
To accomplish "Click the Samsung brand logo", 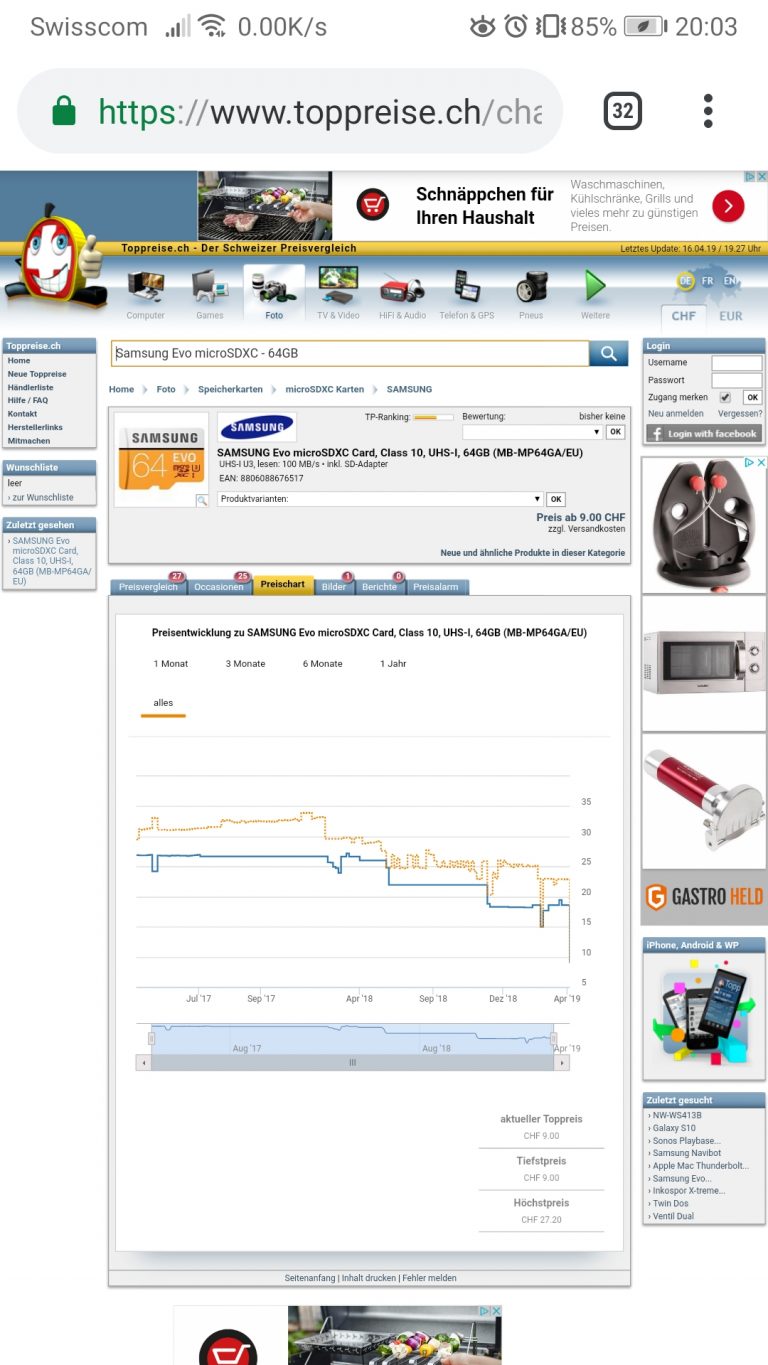I will [x=257, y=428].
